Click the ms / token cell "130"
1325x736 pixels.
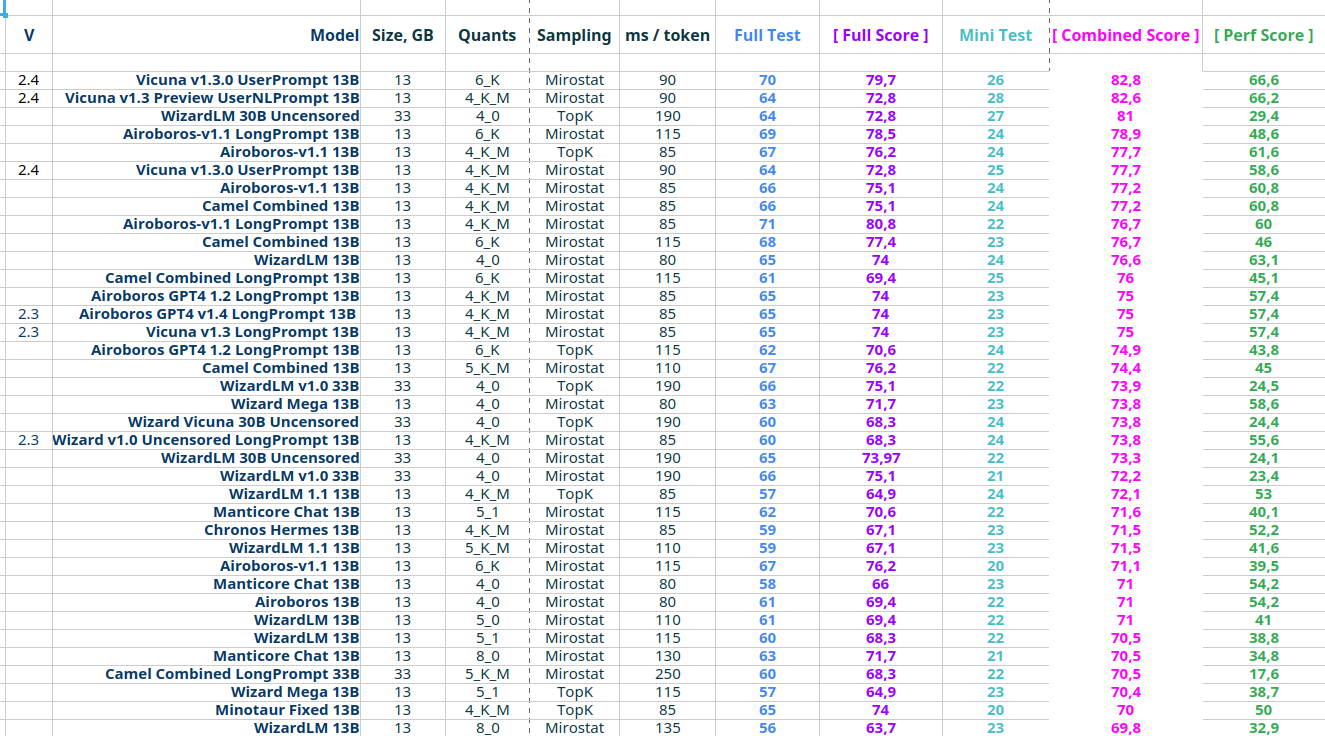668,656
